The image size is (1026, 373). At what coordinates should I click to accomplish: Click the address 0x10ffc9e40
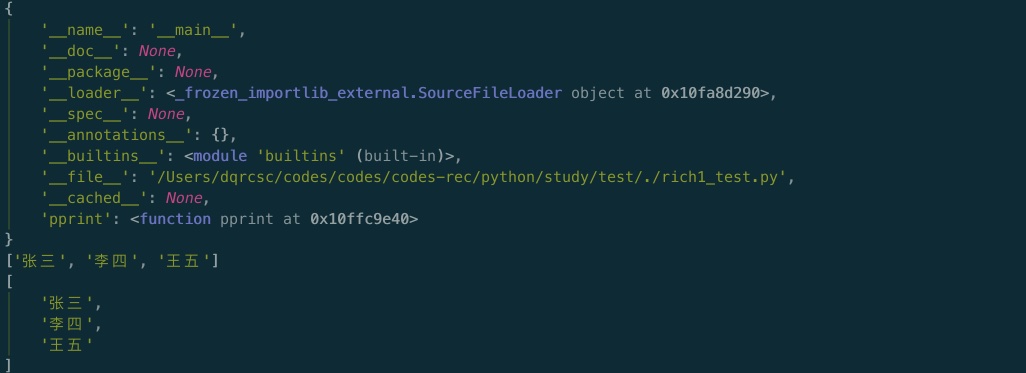[359, 219]
